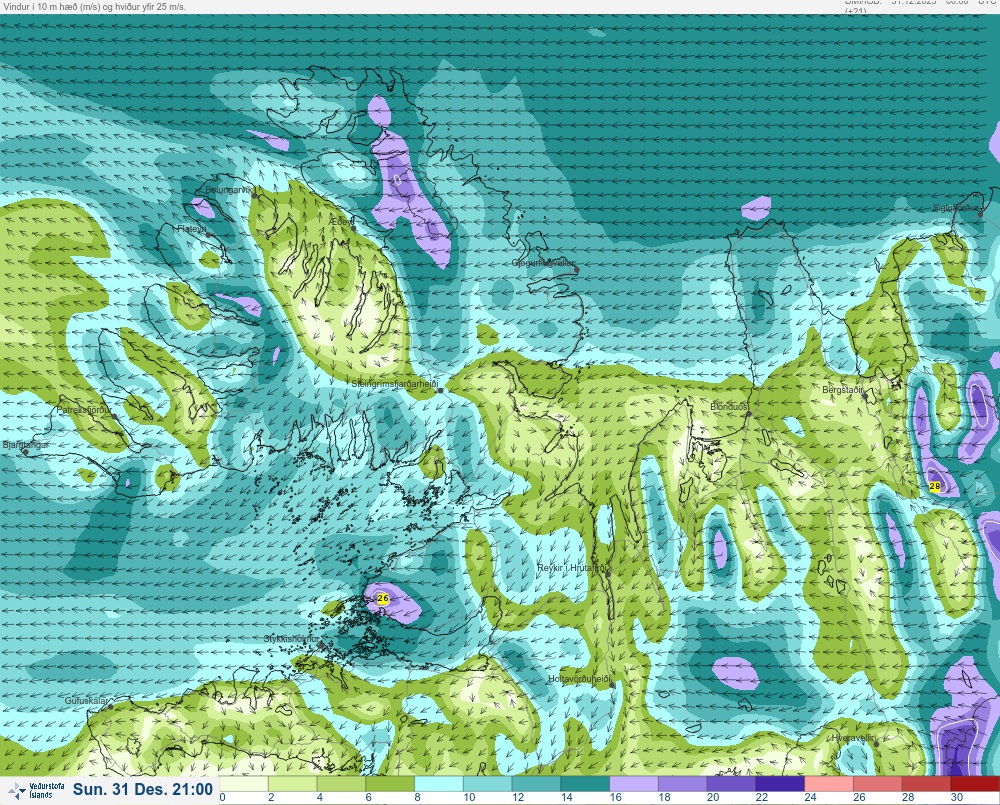Click the yellow 26 gust marker
Screen dimensions: 1000x805
[383, 598]
